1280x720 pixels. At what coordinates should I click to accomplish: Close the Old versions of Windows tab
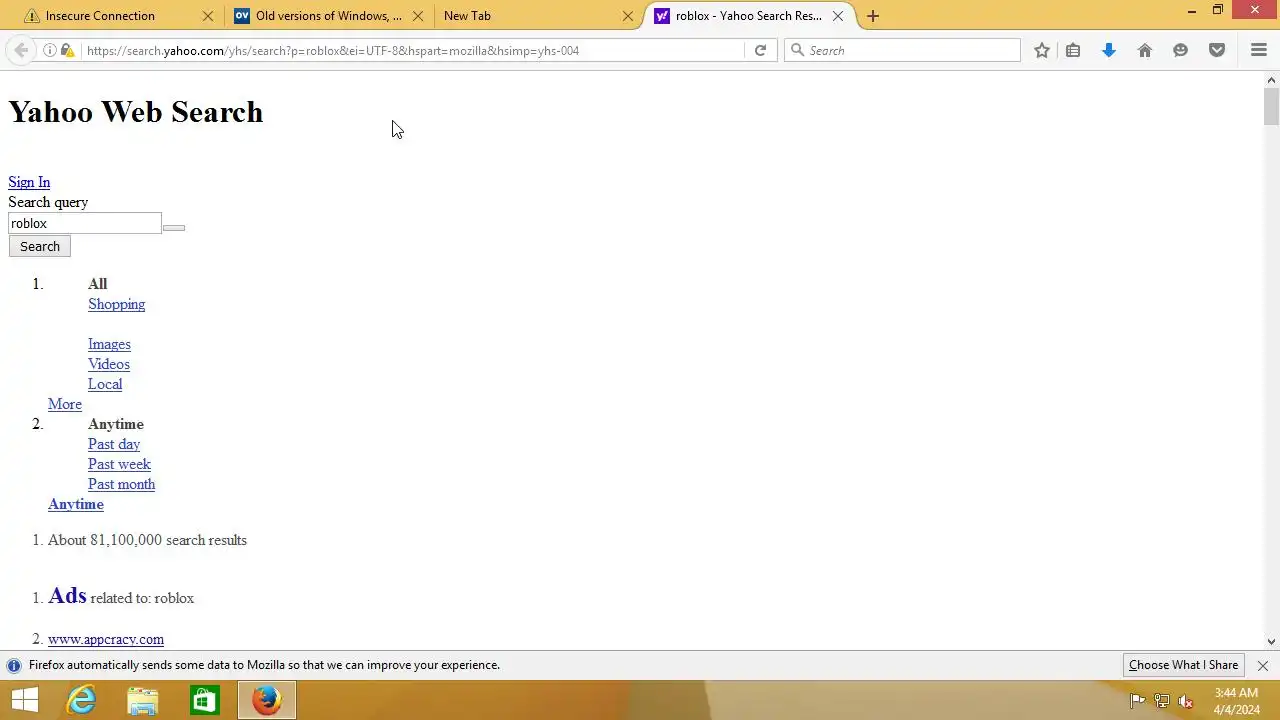(418, 16)
